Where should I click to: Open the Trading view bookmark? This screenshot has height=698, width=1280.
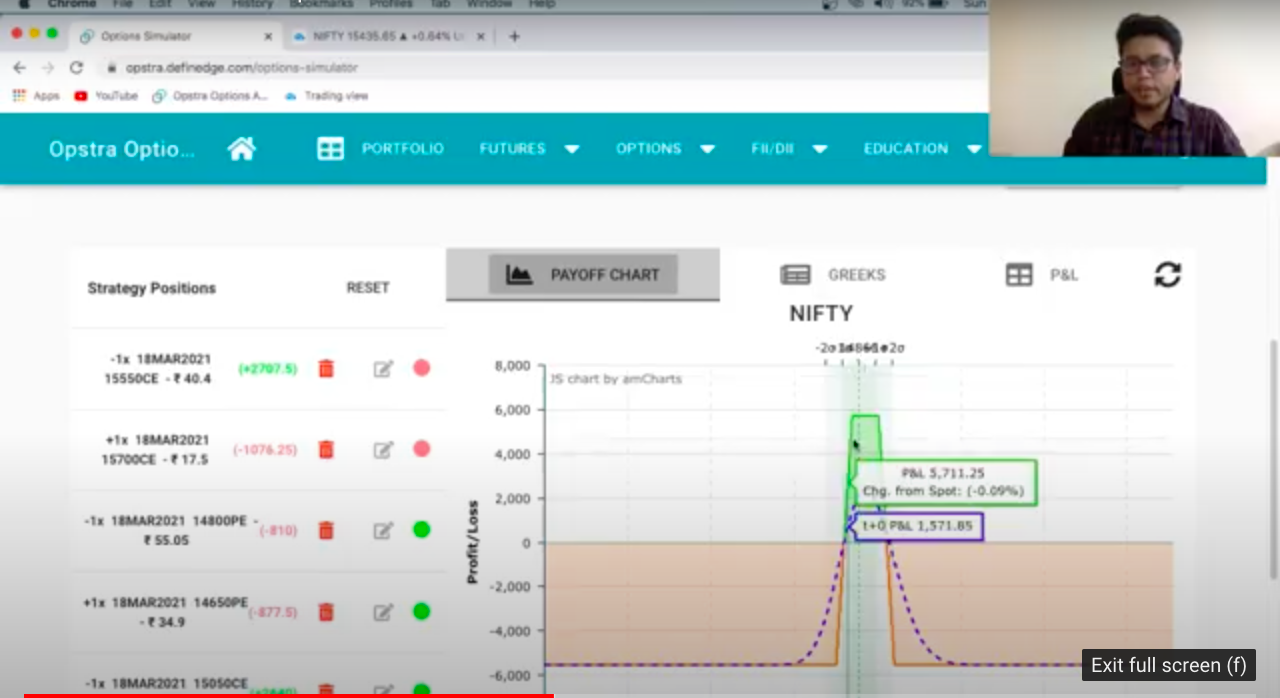[x=327, y=96]
